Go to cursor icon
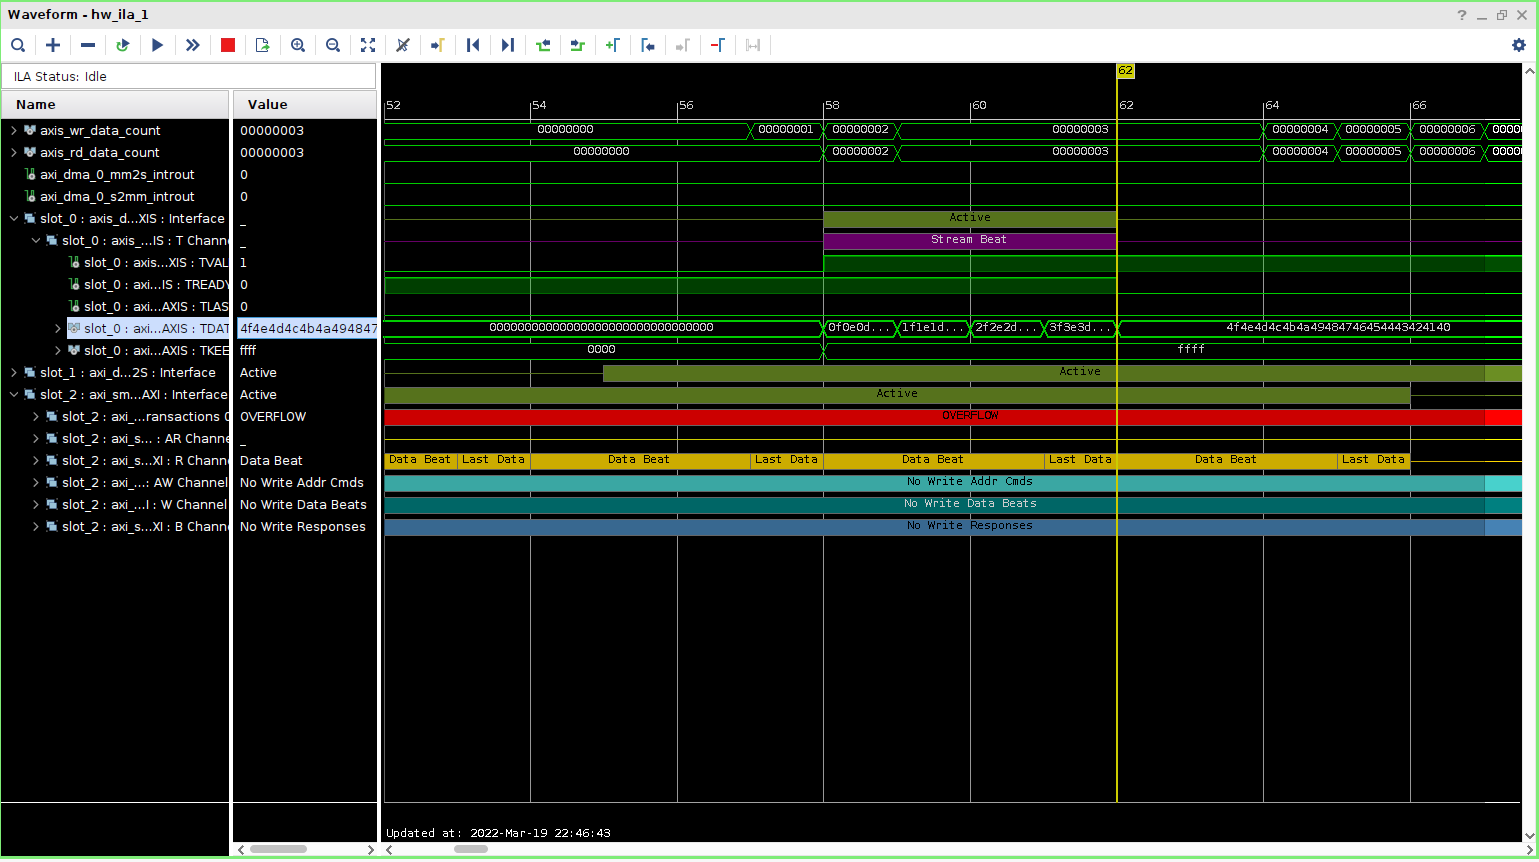Image resolution: width=1539 pixels, height=862 pixels. (x=438, y=45)
